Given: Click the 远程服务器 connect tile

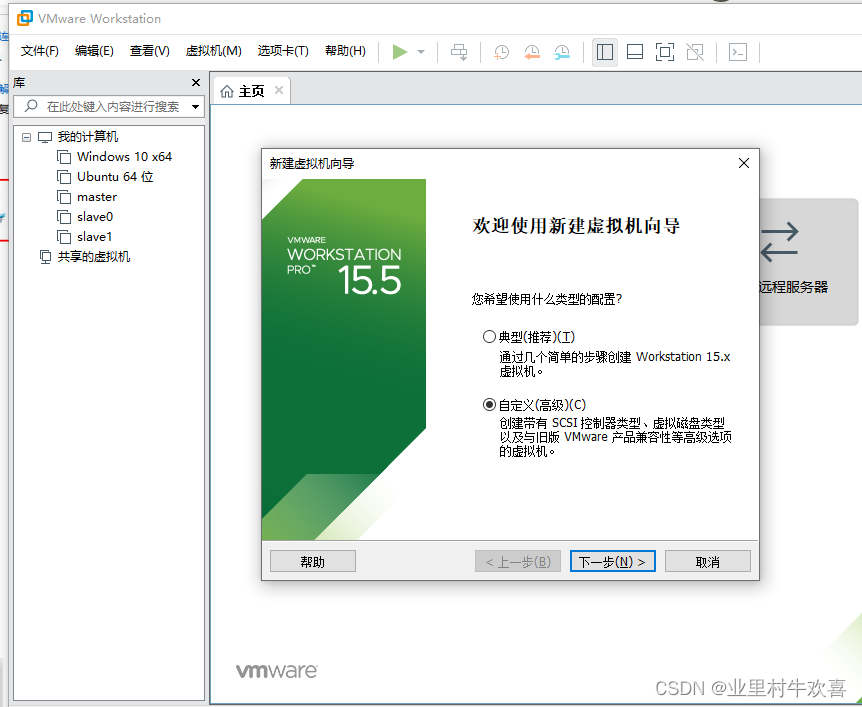Looking at the screenshot, I should click(x=808, y=262).
